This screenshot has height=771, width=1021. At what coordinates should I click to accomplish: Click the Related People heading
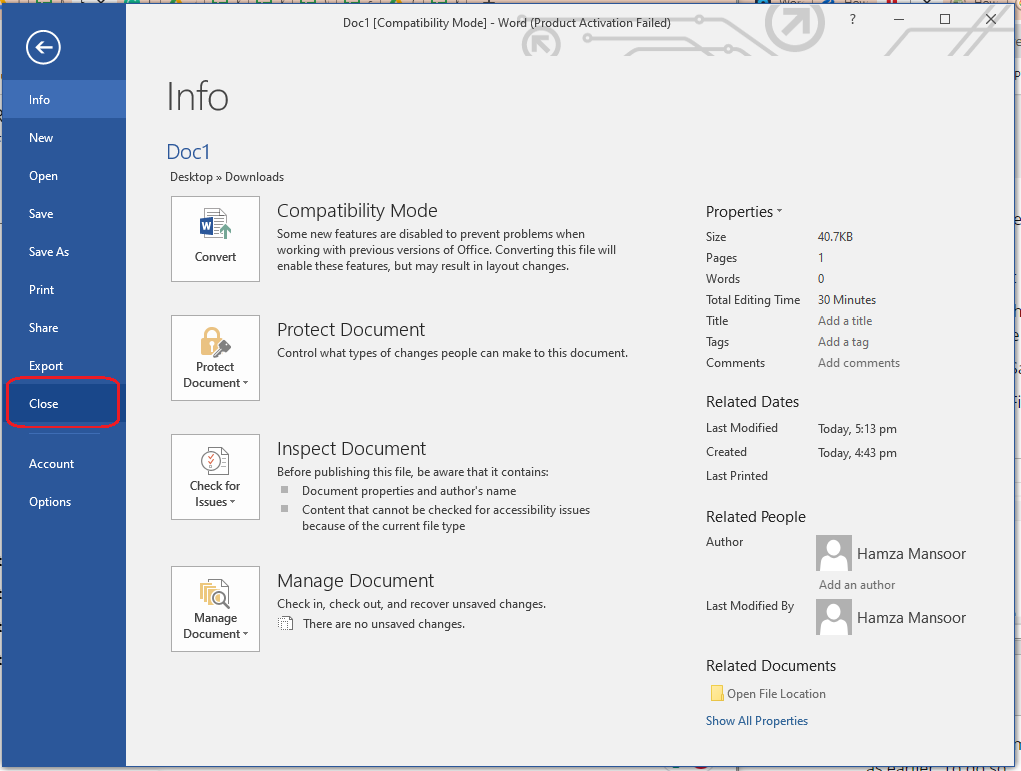(x=755, y=516)
